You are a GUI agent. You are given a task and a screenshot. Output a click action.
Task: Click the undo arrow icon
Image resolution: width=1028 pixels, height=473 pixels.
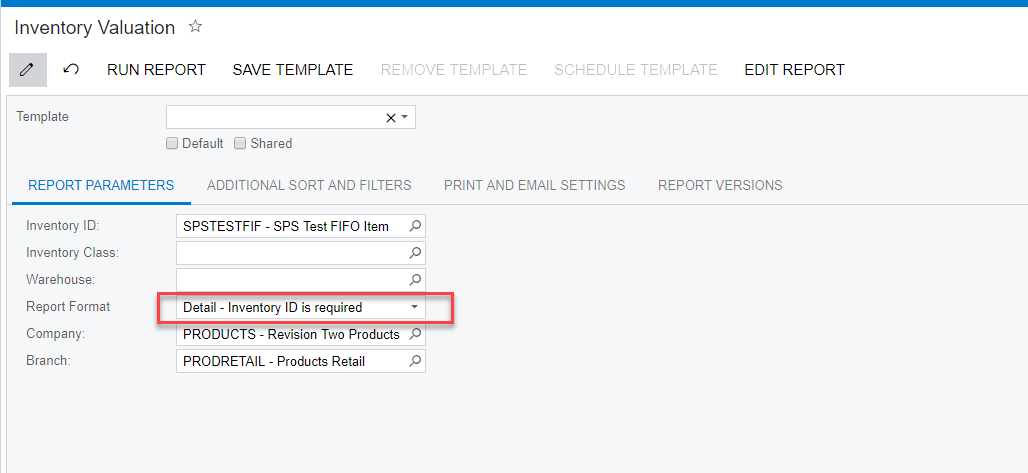[x=71, y=70]
